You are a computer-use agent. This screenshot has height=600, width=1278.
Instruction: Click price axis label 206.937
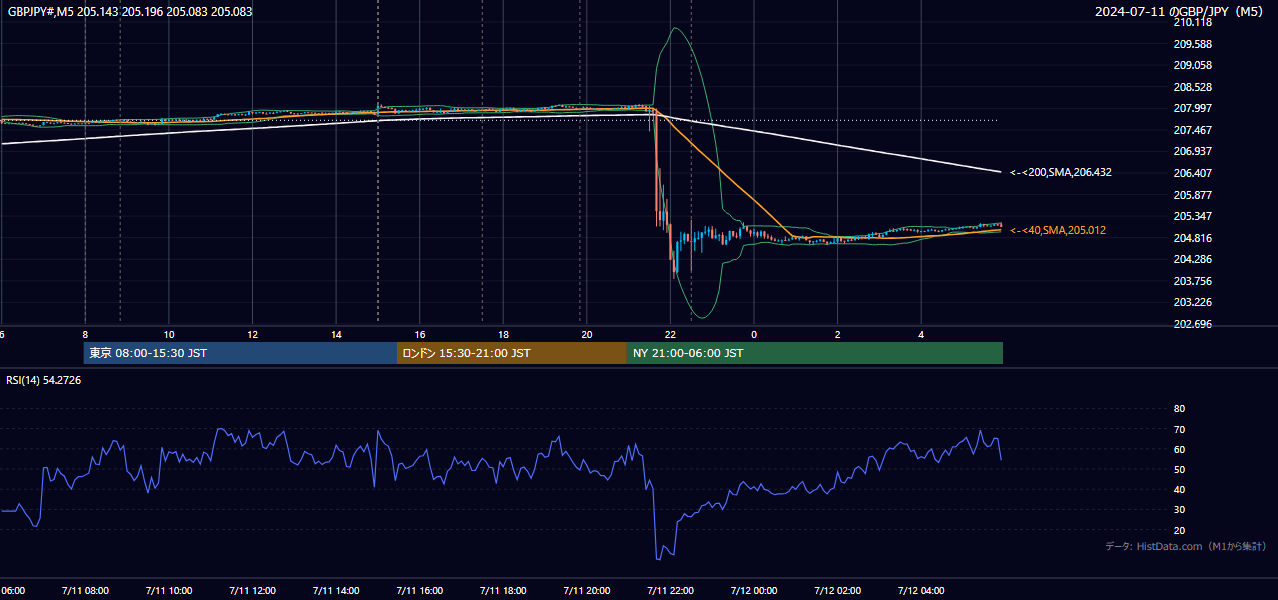click(x=1193, y=151)
